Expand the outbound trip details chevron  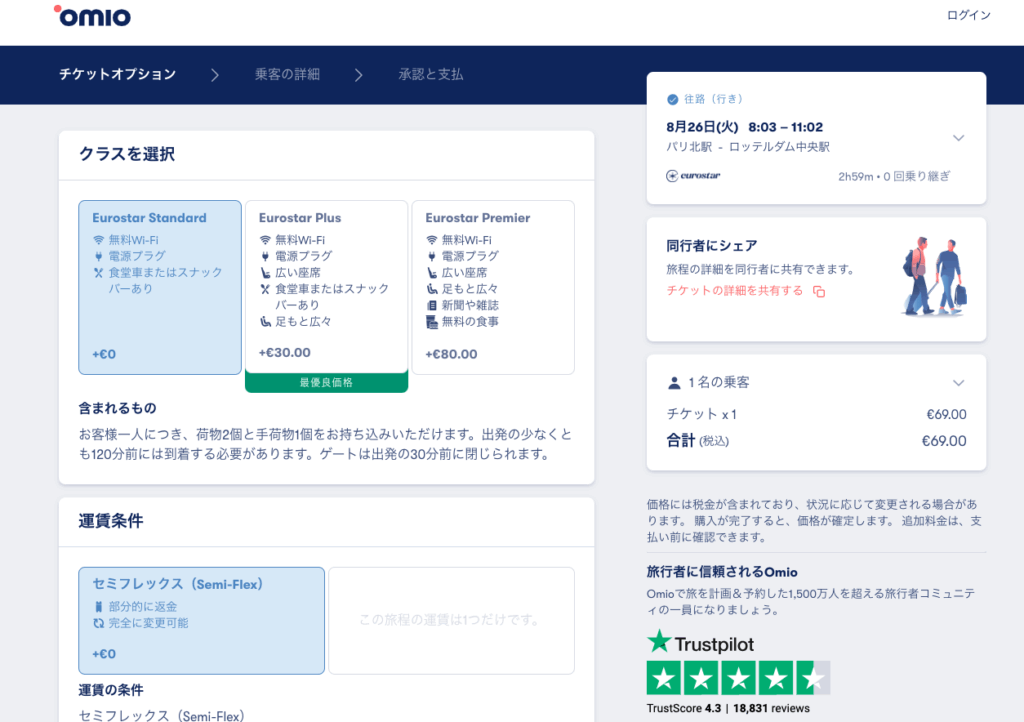[x=958, y=138]
